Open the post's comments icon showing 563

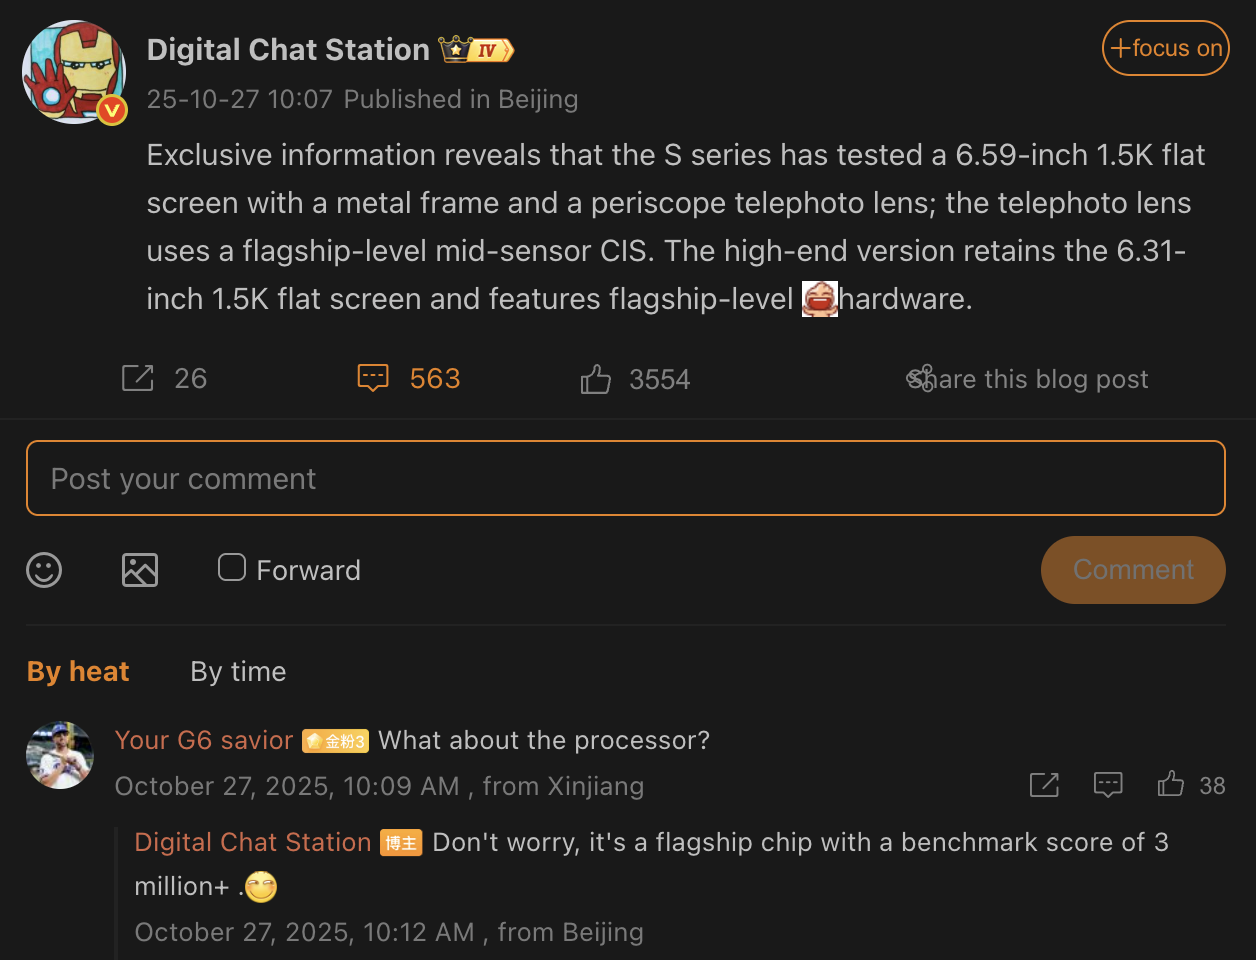[x=373, y=378]
